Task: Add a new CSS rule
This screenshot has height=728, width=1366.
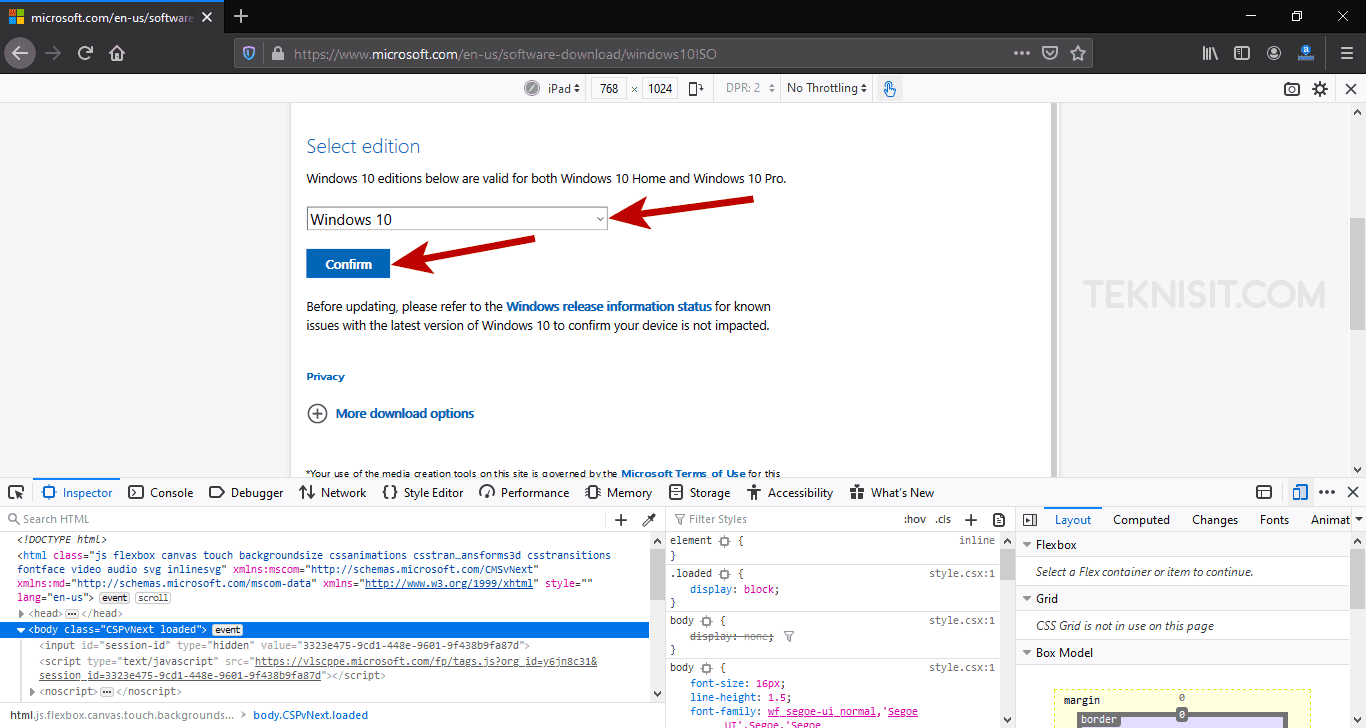Action: pyautogui.click(x=970, y=519)
